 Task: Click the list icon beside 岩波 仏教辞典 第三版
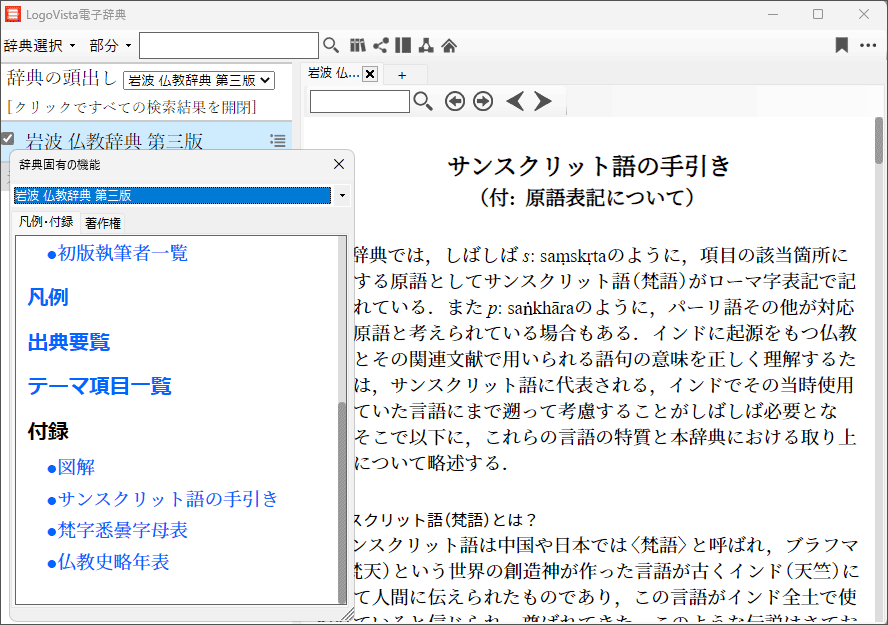tap(278, 141)
